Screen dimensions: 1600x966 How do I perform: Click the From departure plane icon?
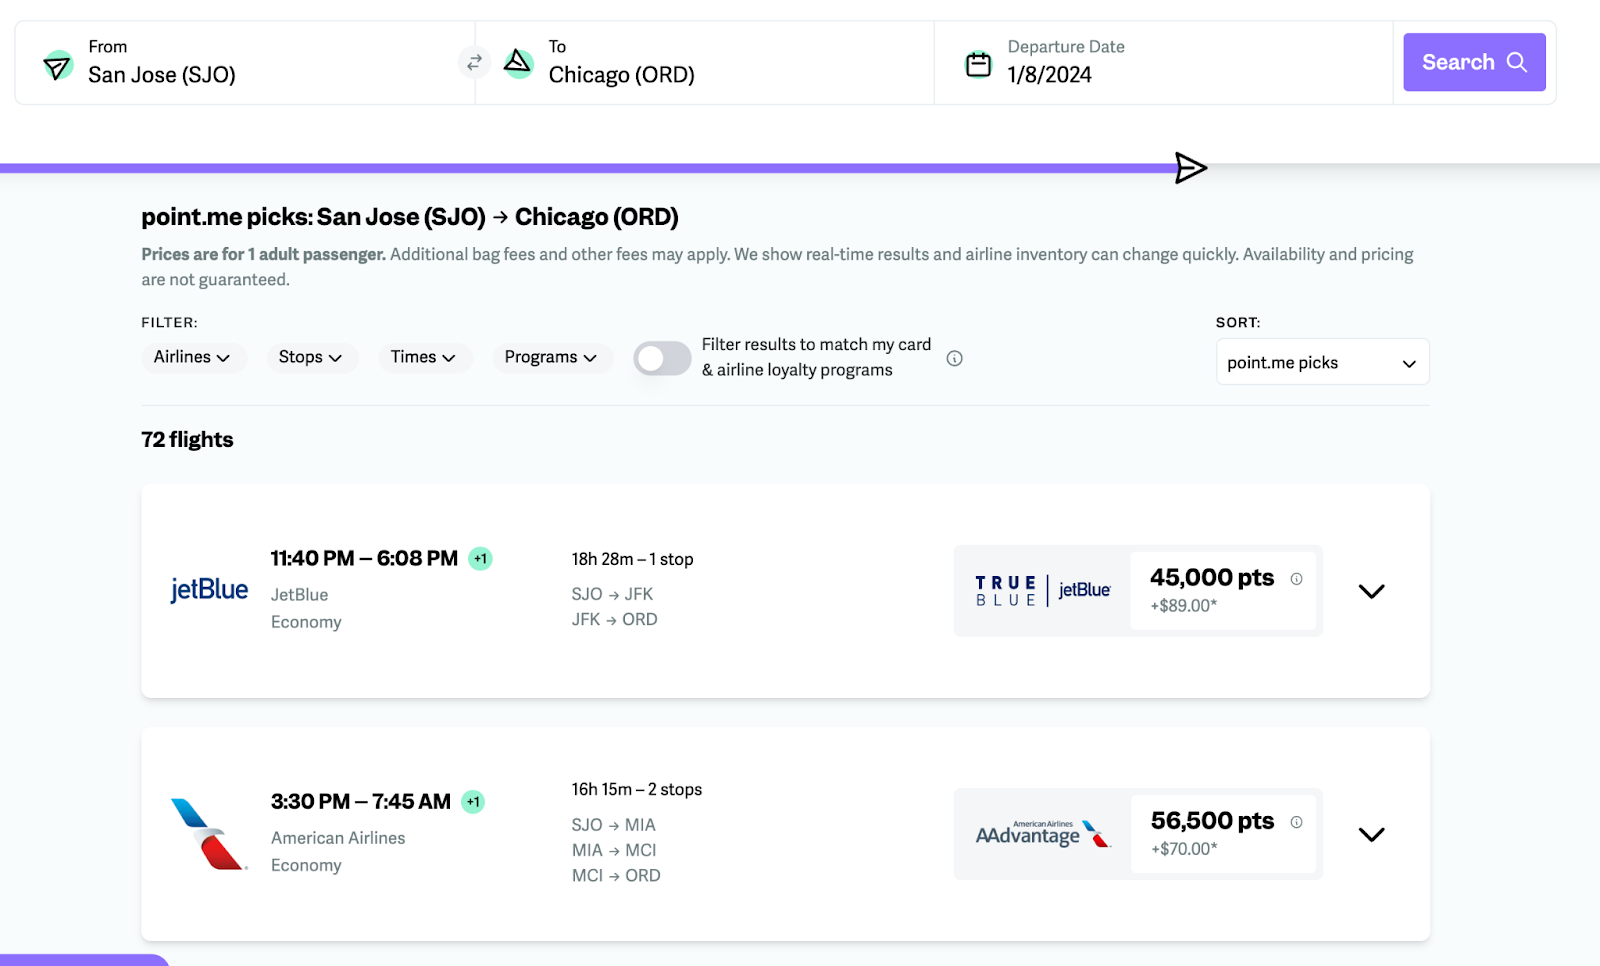coord(58,66)
